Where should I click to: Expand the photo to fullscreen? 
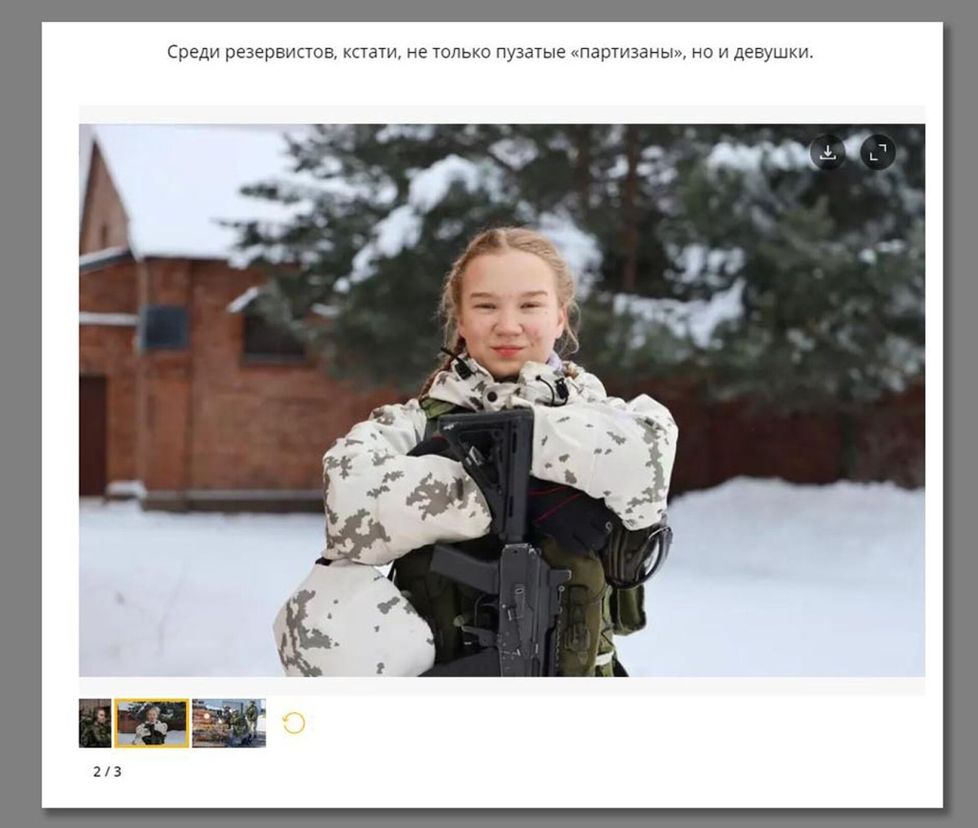tap(877, 152)
